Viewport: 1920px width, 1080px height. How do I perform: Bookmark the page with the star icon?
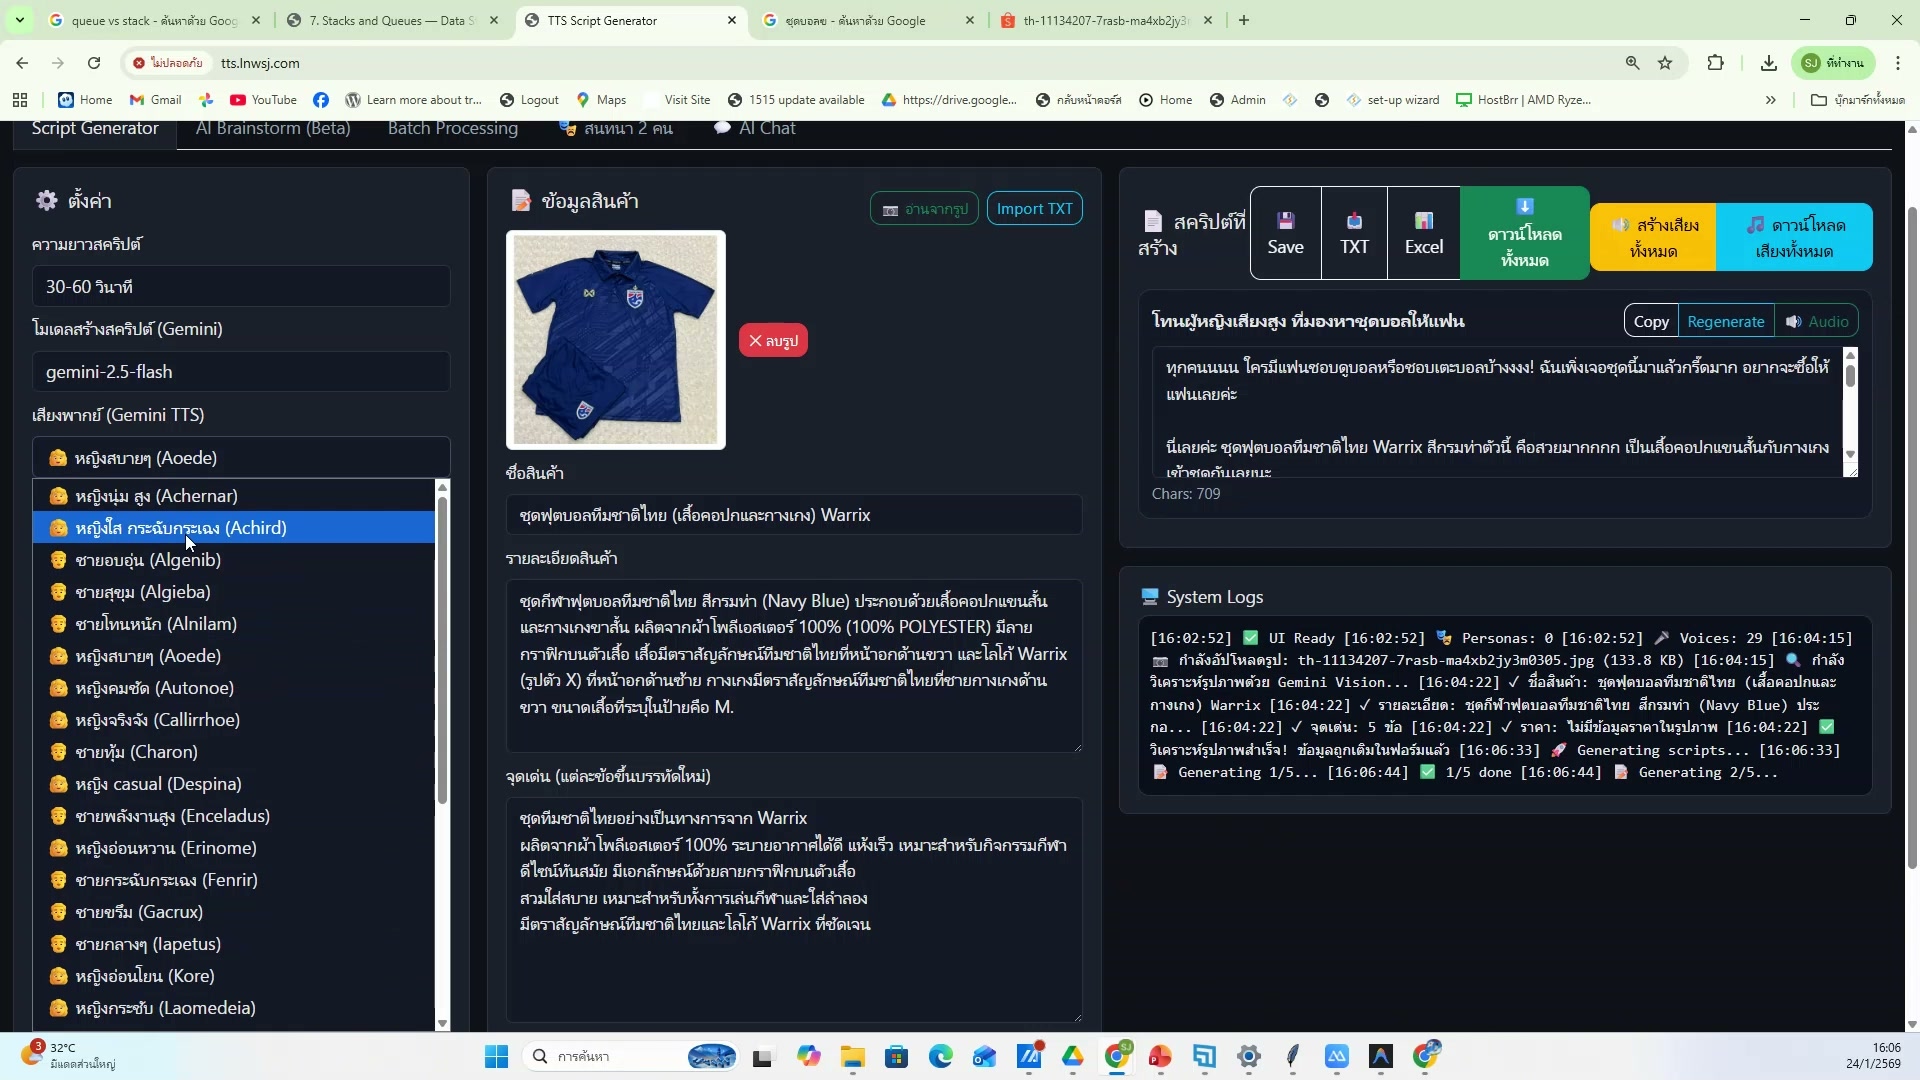(1665, 63)
